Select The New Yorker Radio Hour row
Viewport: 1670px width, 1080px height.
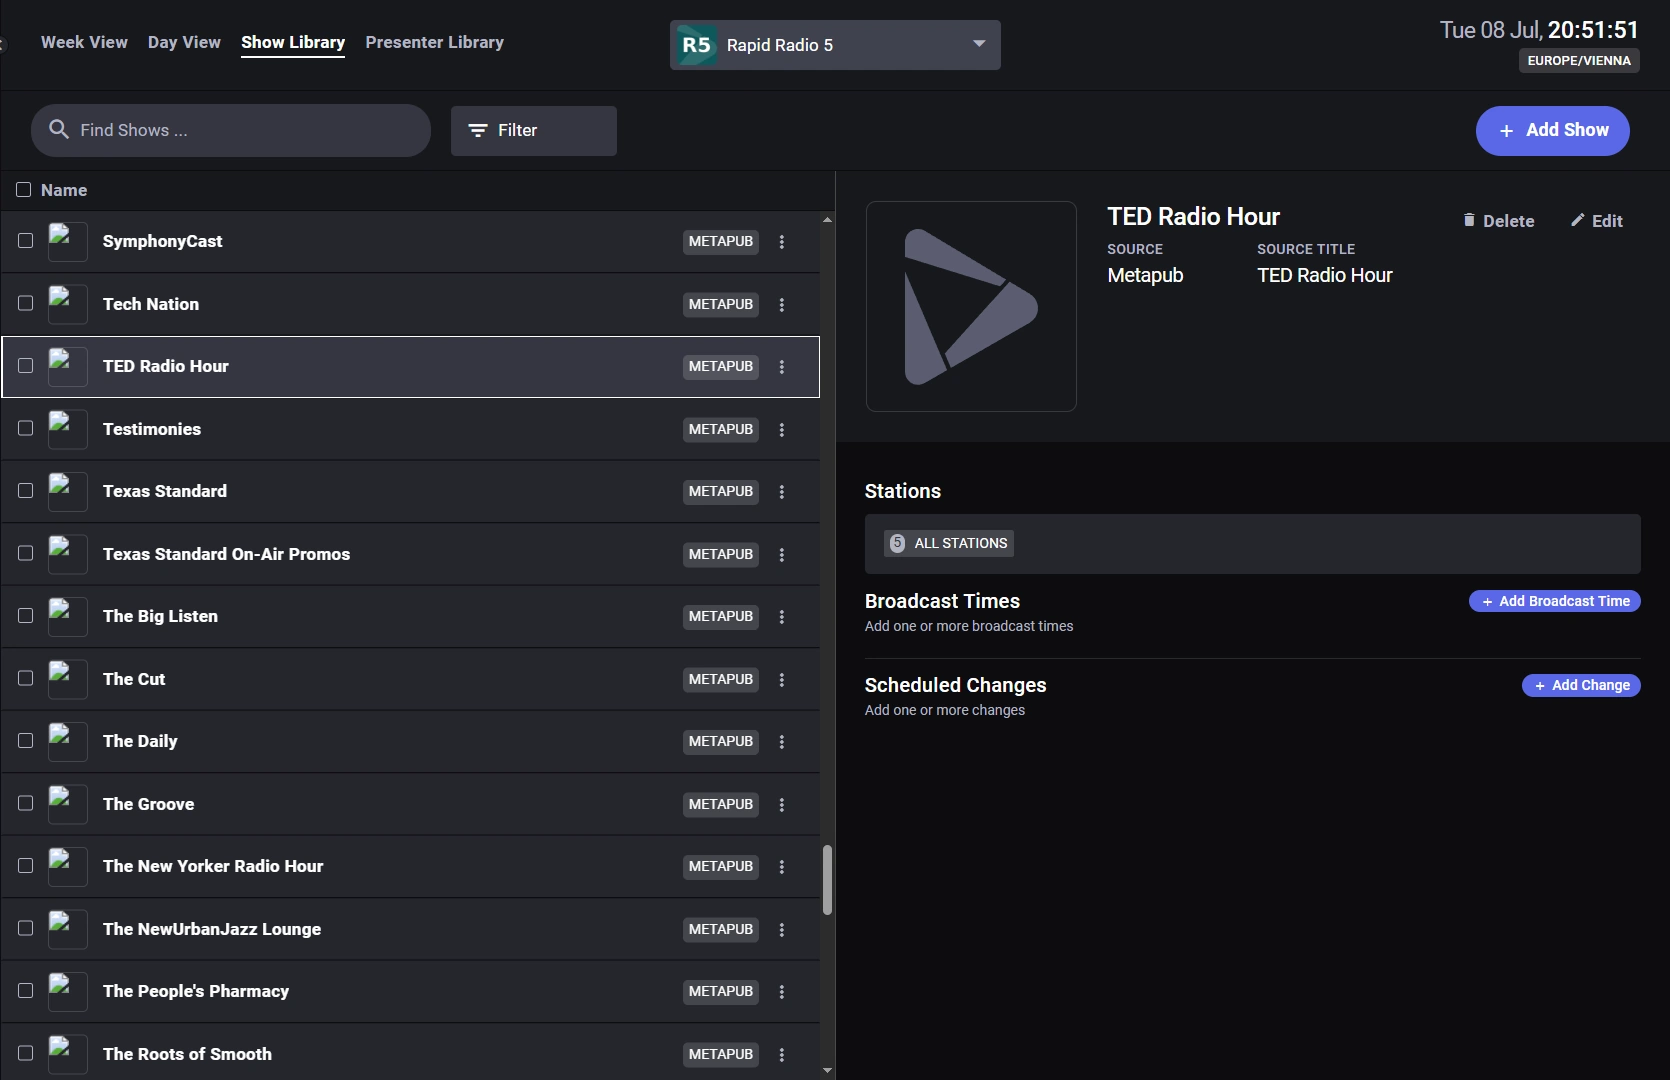(x=410, y=866)
